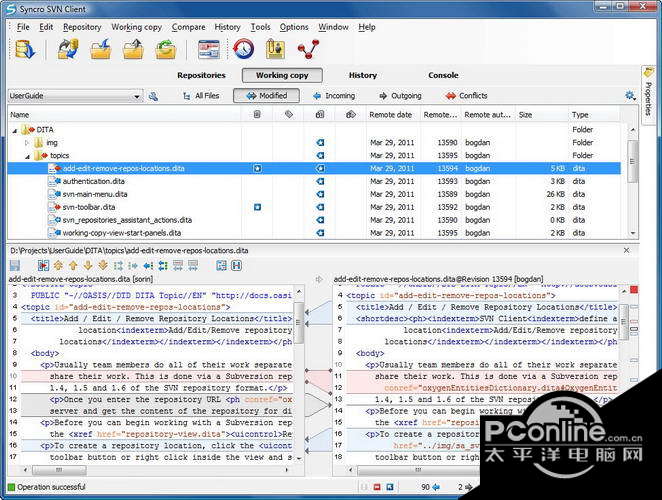Click incoming-change icon in svn-toolbar.dita row
Viewport: 662px width, 500px height.
320,207
